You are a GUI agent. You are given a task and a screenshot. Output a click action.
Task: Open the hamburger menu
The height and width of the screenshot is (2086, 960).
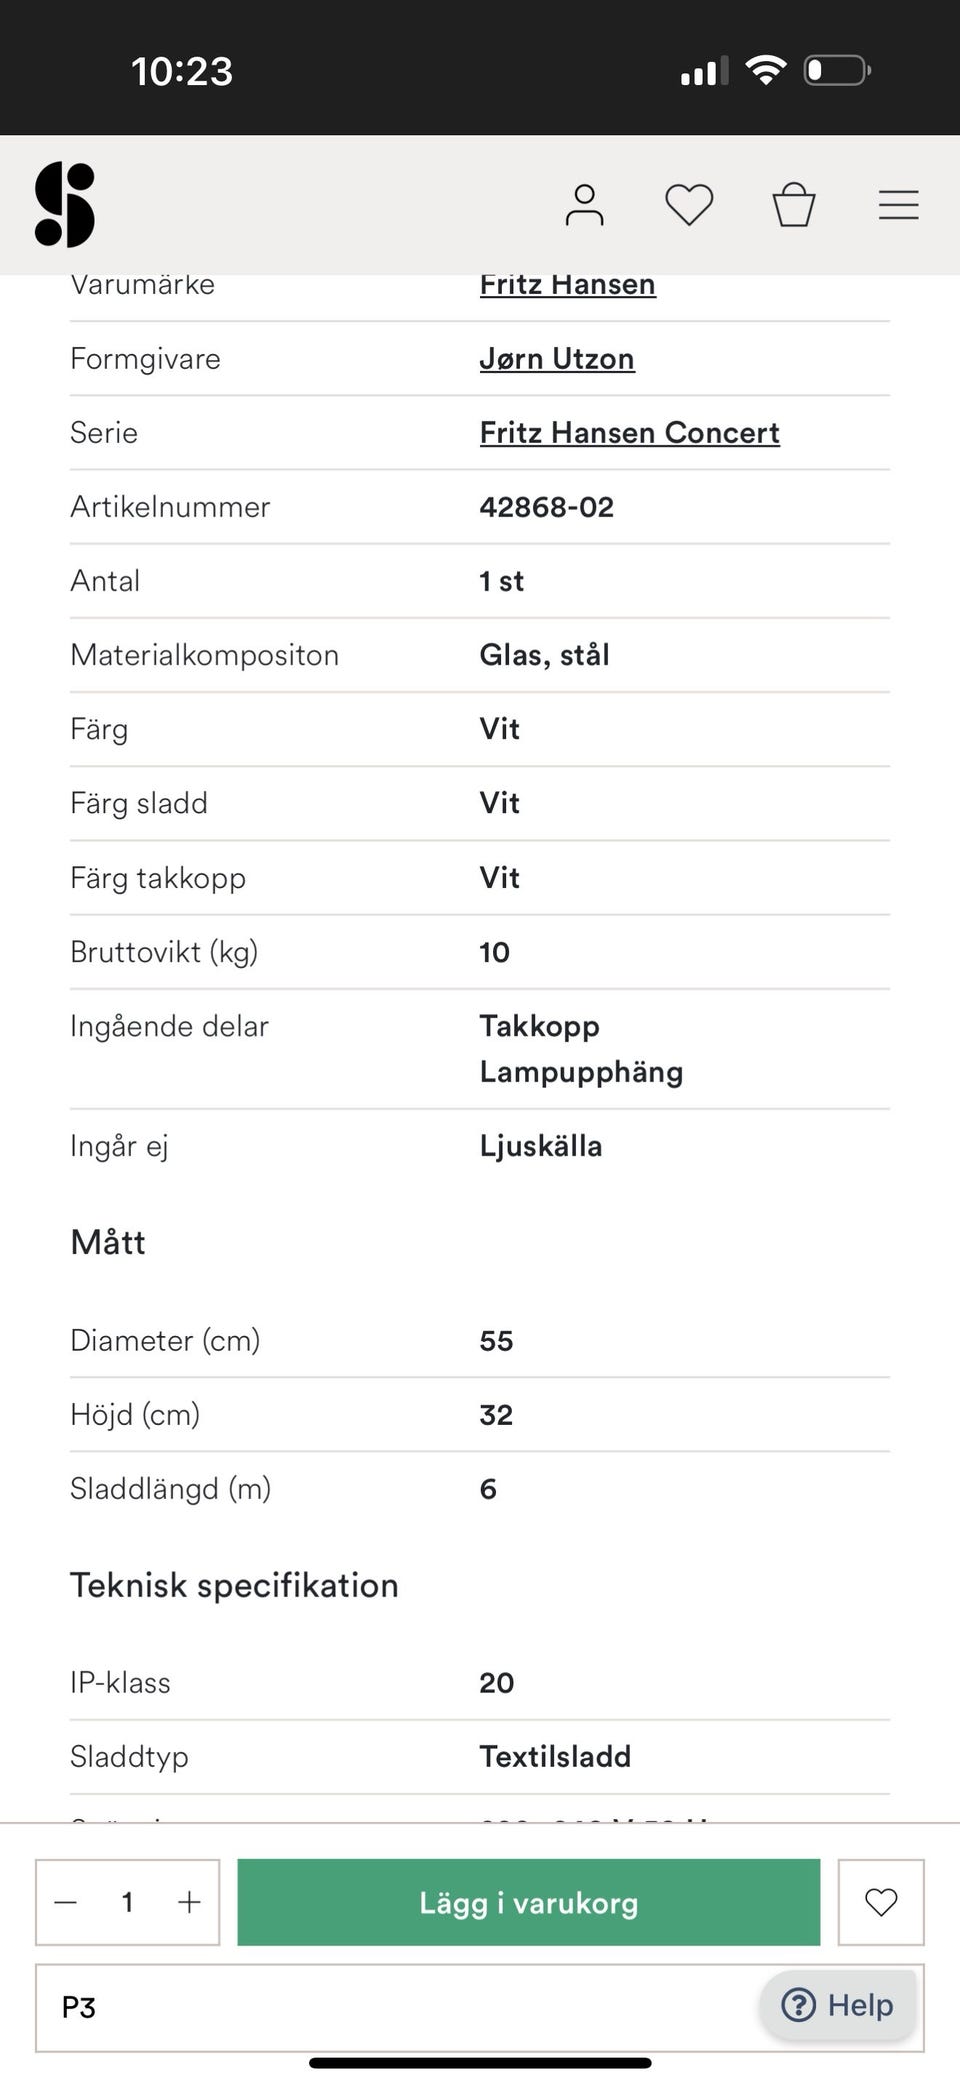(898, 205)
